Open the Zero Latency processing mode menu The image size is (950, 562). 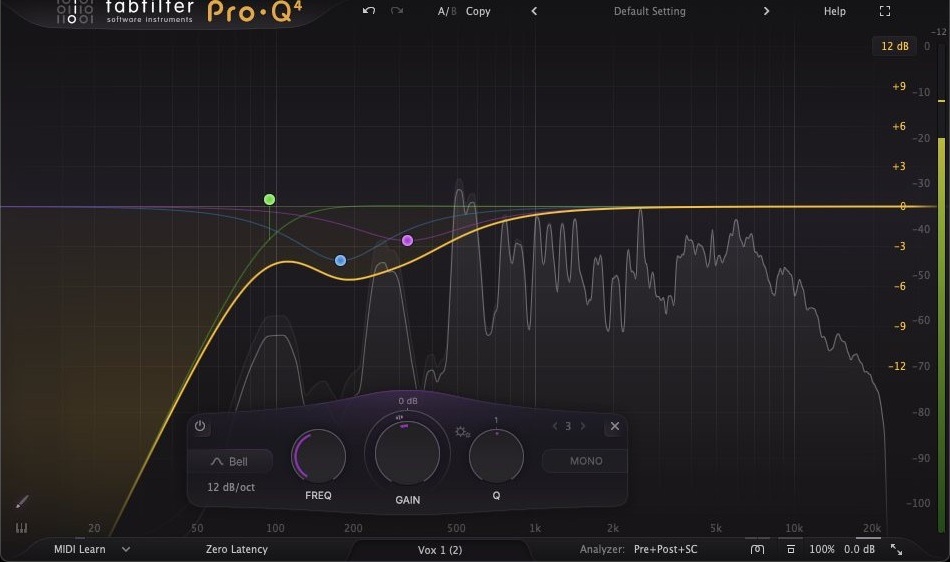(236, 549)
